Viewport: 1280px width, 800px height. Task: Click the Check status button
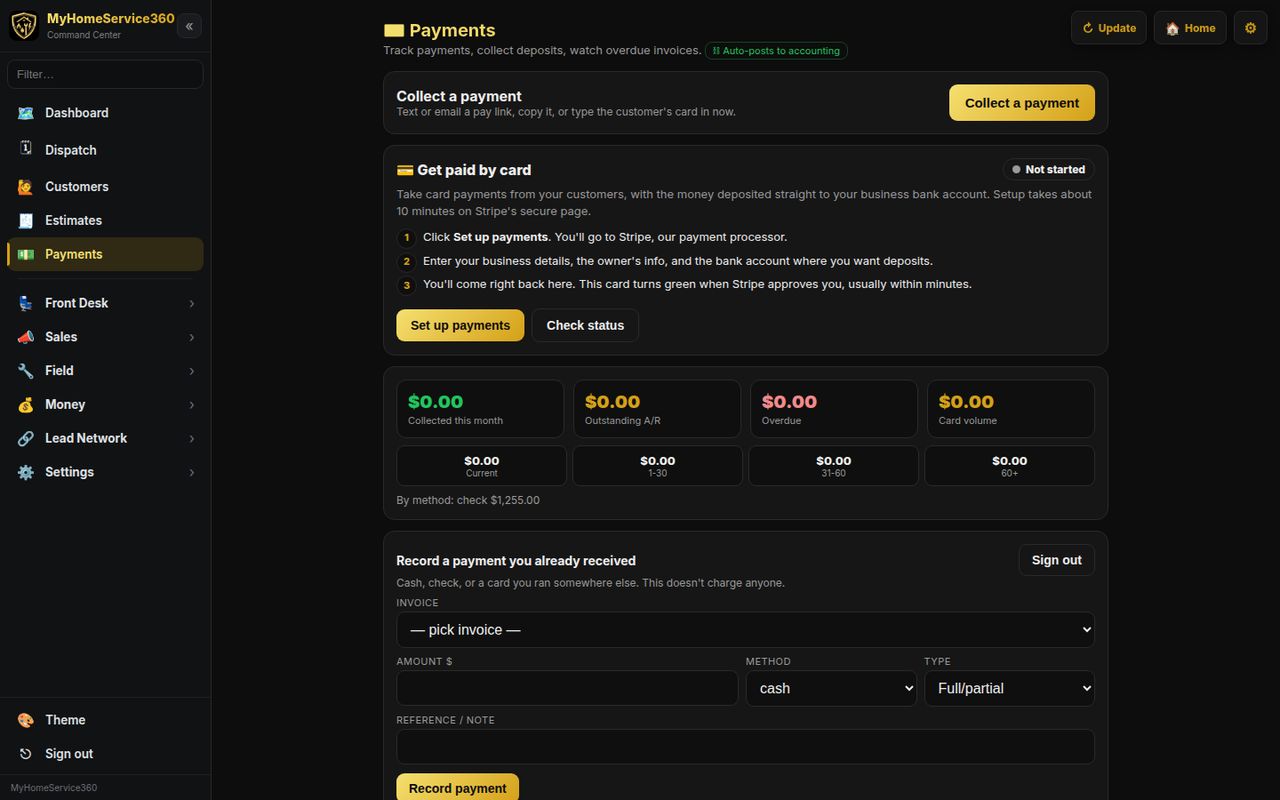585,325
